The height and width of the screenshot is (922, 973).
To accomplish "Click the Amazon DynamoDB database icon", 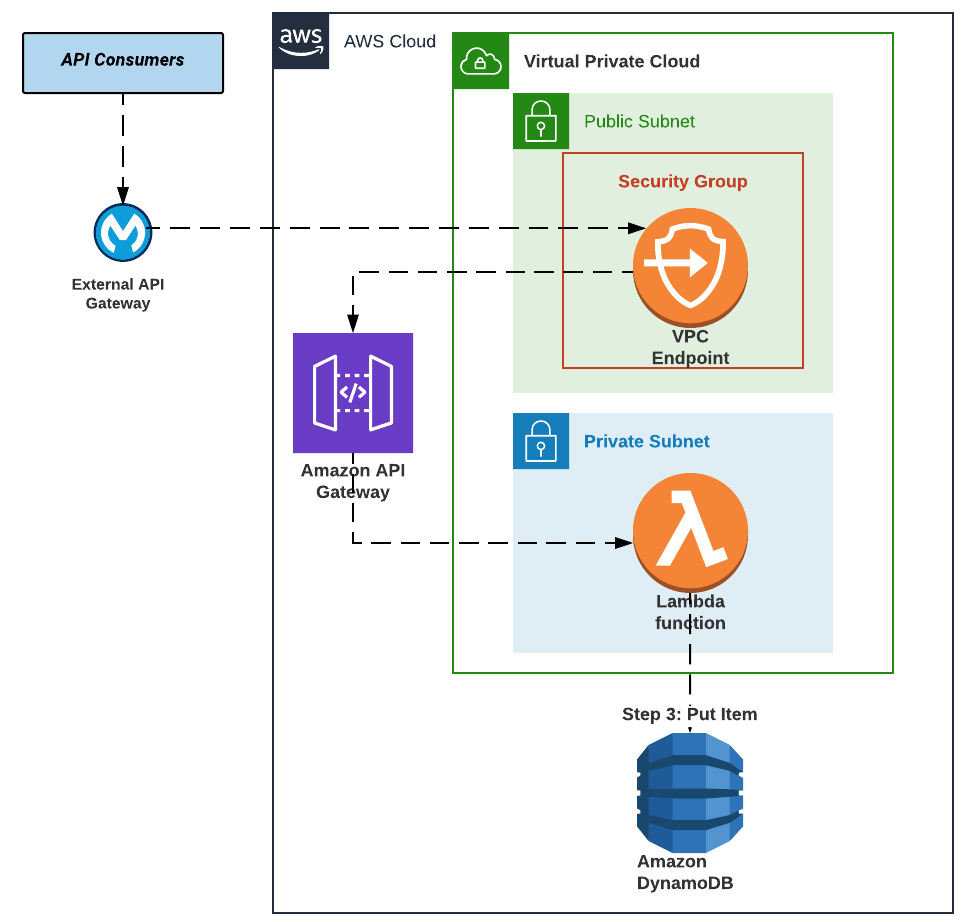I will tap(689, 793).
